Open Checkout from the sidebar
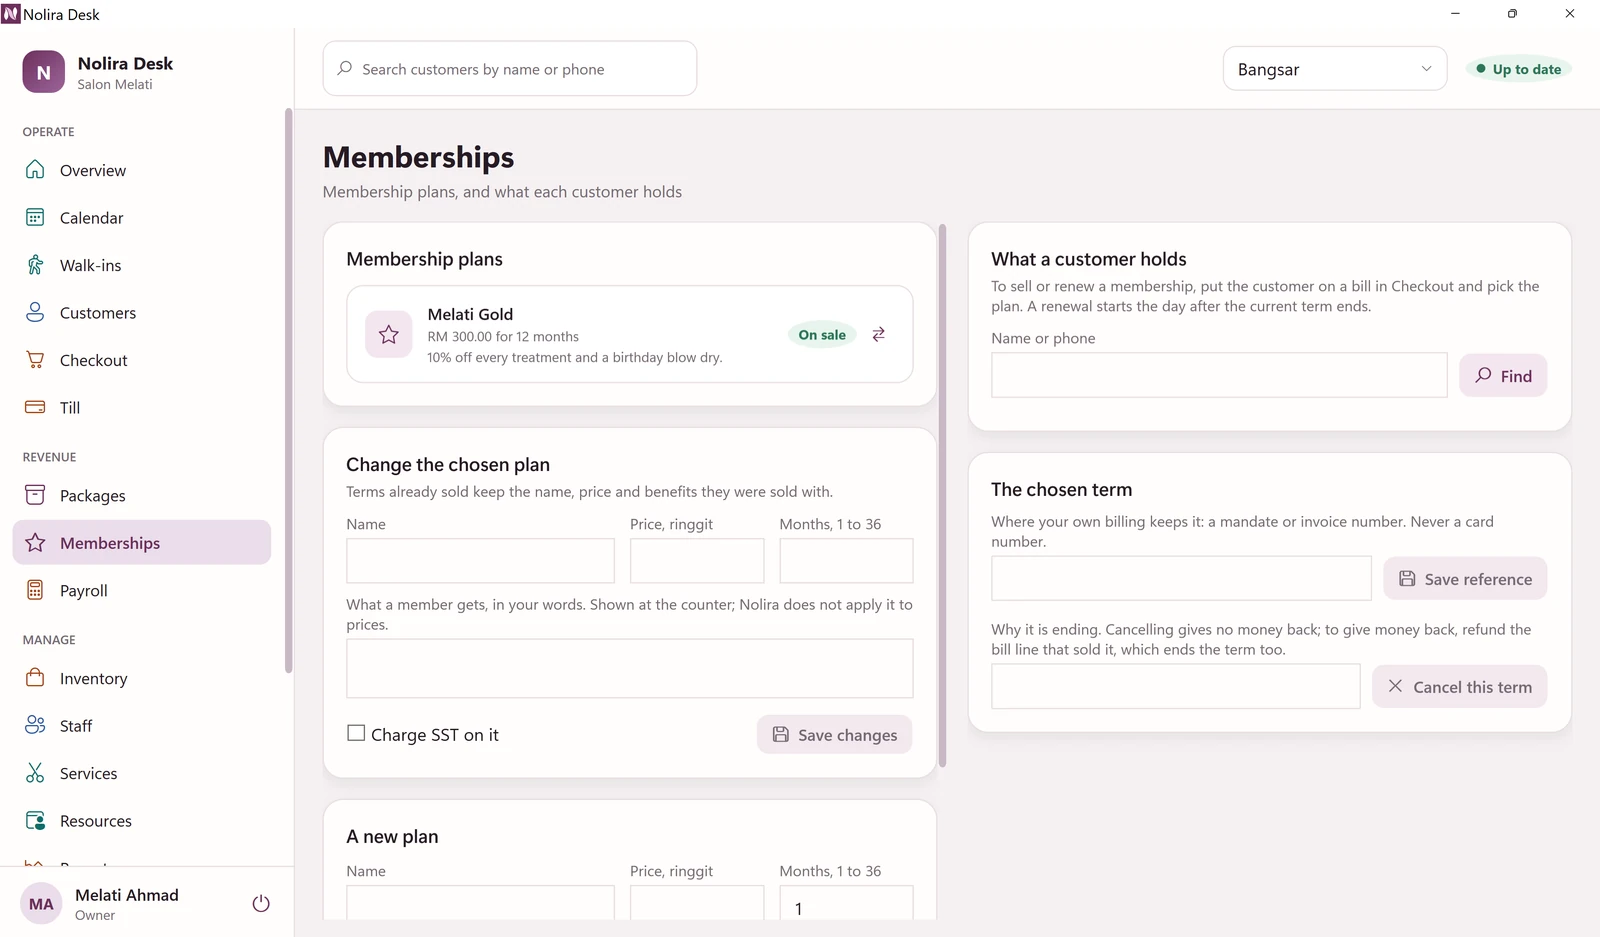This screenshot has width=1600, height=937. coord(141,360)
